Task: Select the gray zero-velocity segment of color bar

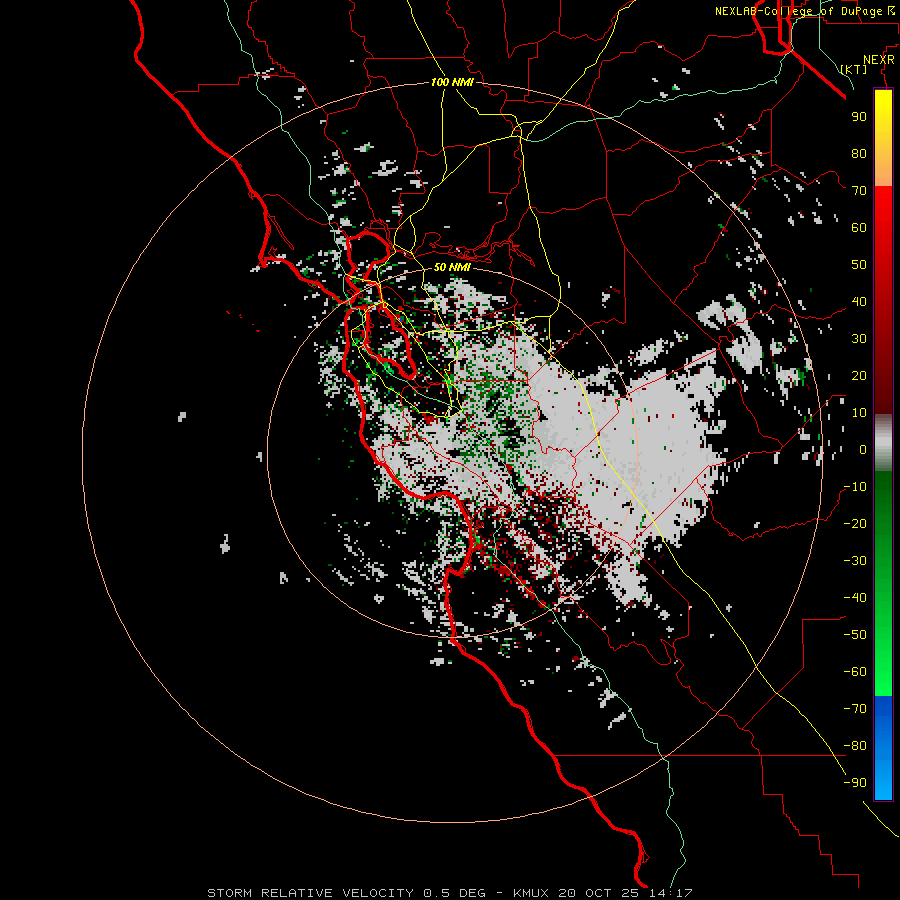Action: (x=883, y=443)
